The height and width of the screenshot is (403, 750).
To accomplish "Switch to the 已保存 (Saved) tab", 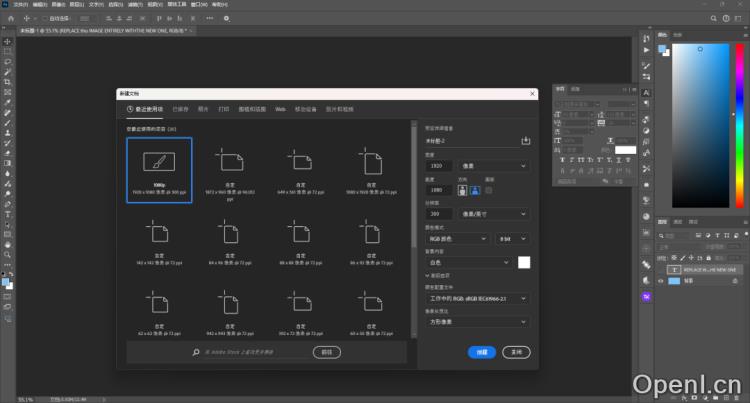I will 180,108.
